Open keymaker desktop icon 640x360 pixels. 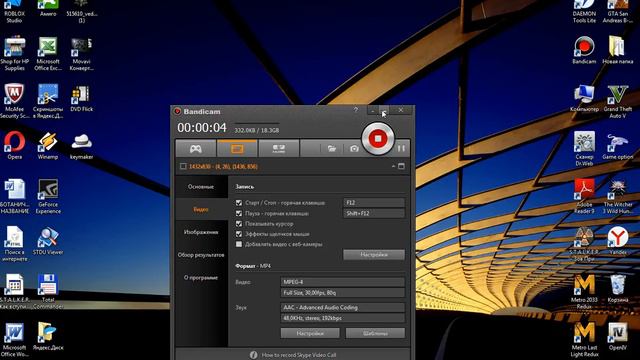[x=81, y=145]
